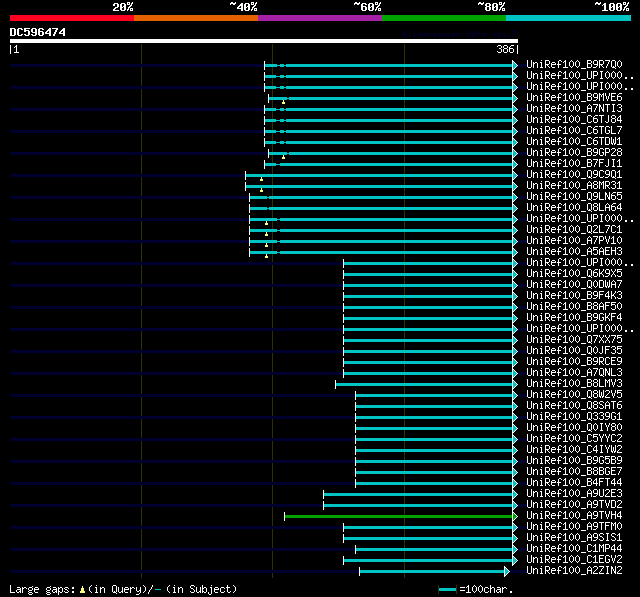Open hit UniRef100_Q8LA64
Screen dimensions: 640x597
tap(574, 208)
